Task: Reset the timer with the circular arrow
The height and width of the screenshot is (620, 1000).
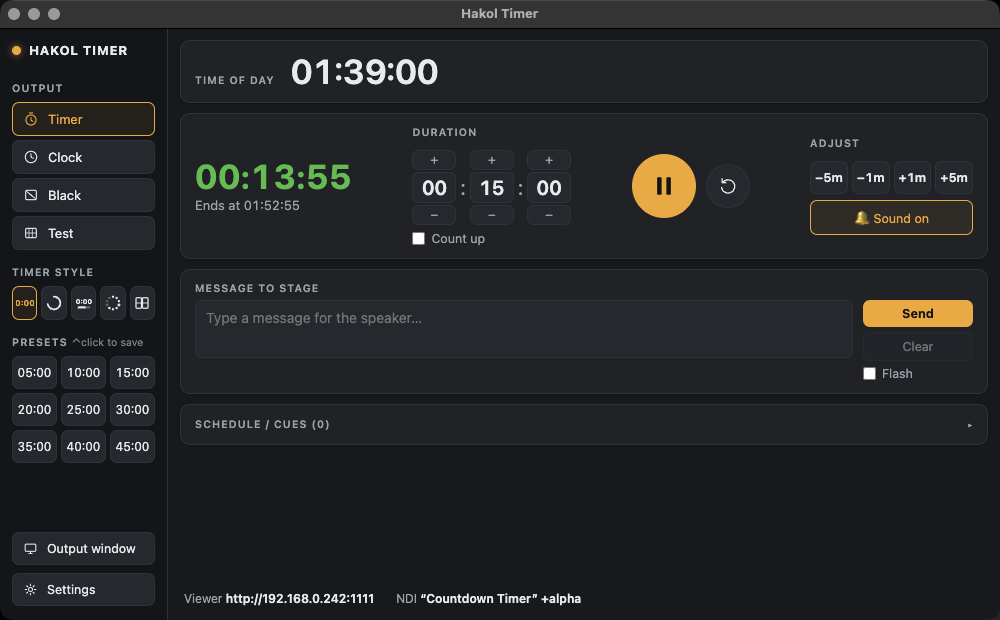Action: point(728,186)
